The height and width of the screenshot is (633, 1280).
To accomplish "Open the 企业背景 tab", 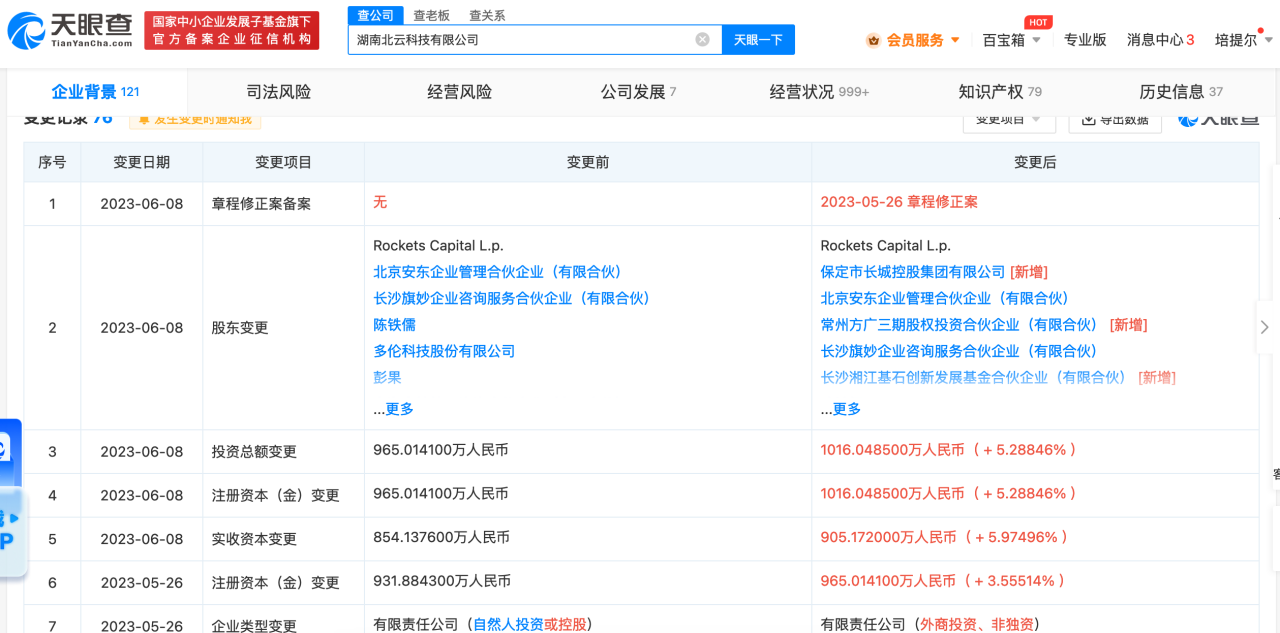I will (96, 92).
